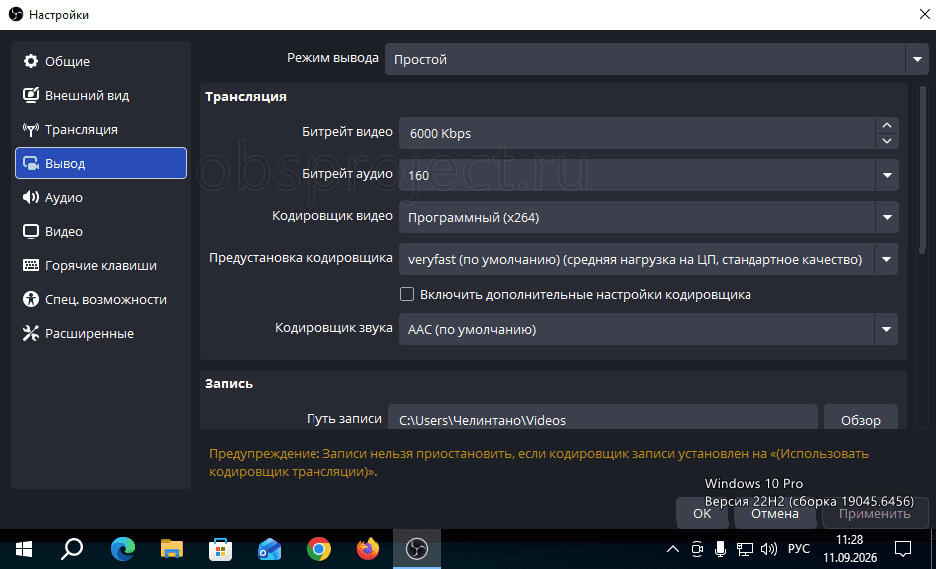
Task: Select the Вывод tab in sidebar
Action: click(x=101, y=163)
